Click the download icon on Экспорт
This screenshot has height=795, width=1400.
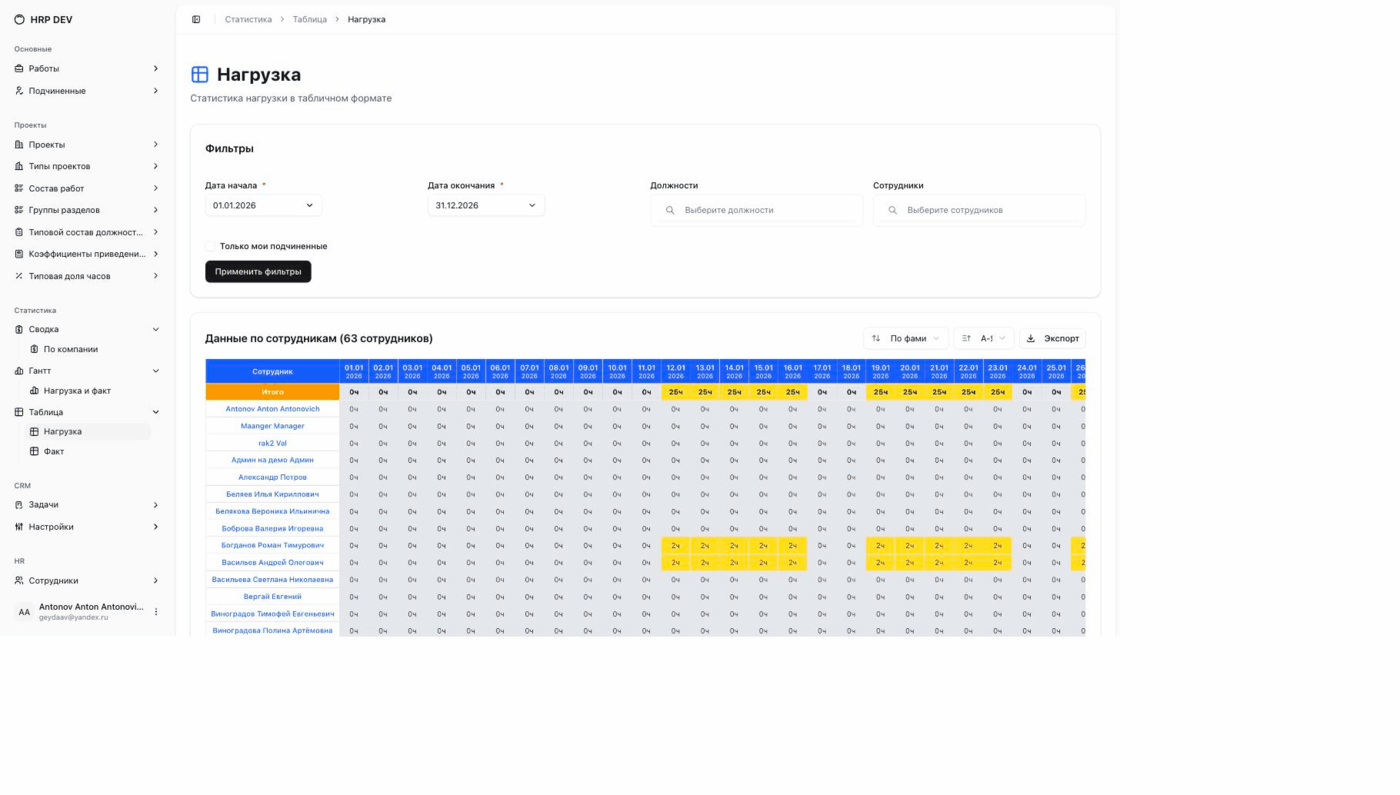point(1031,338)
